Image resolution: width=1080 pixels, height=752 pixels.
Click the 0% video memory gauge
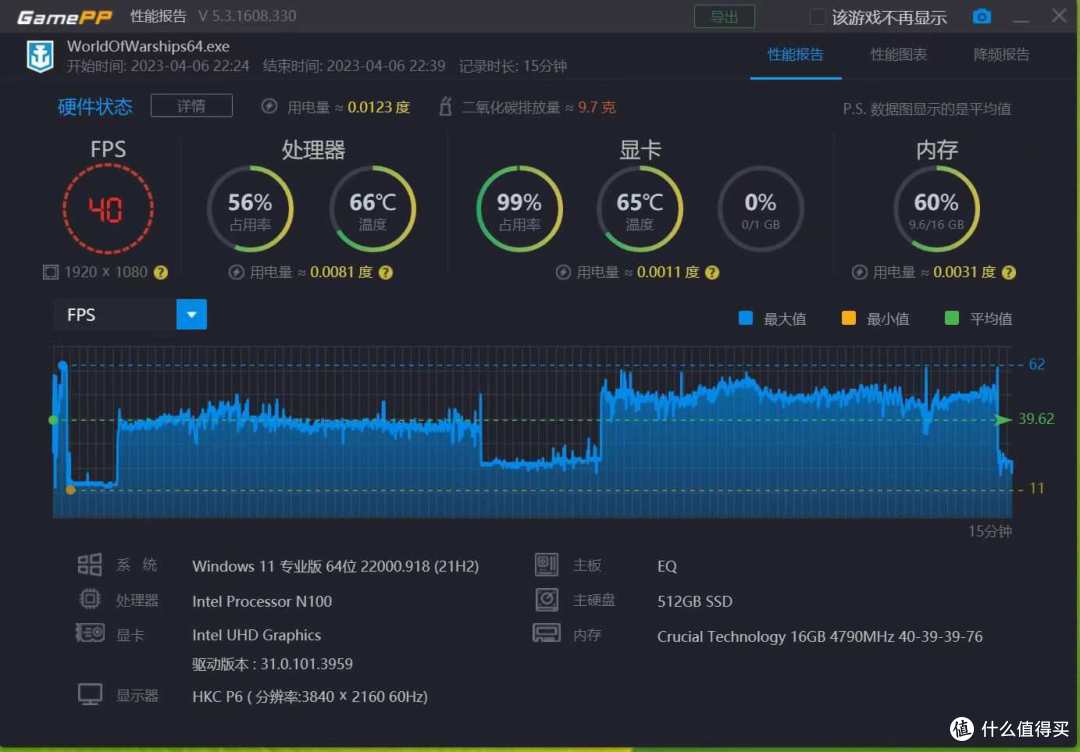[760, 209]
